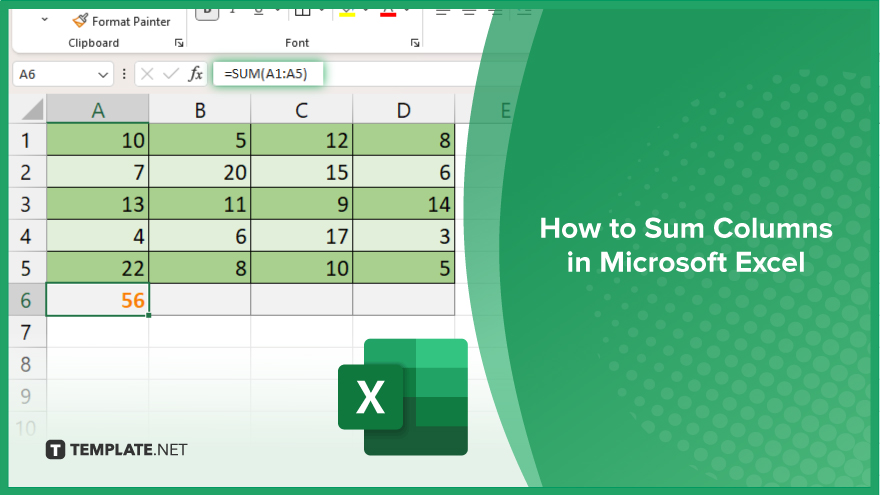This screenshot has height=495, width=880.
Task: Select cell D1 containing 8
Action: 404,140
